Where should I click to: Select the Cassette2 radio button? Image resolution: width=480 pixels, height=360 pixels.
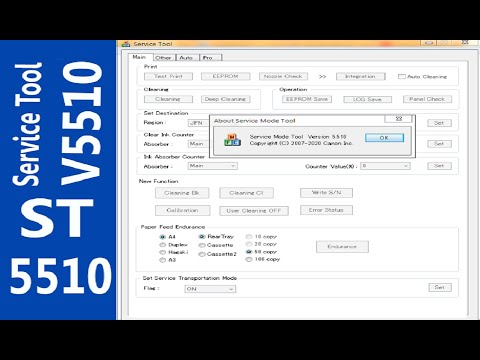click(x=202, y=254)
